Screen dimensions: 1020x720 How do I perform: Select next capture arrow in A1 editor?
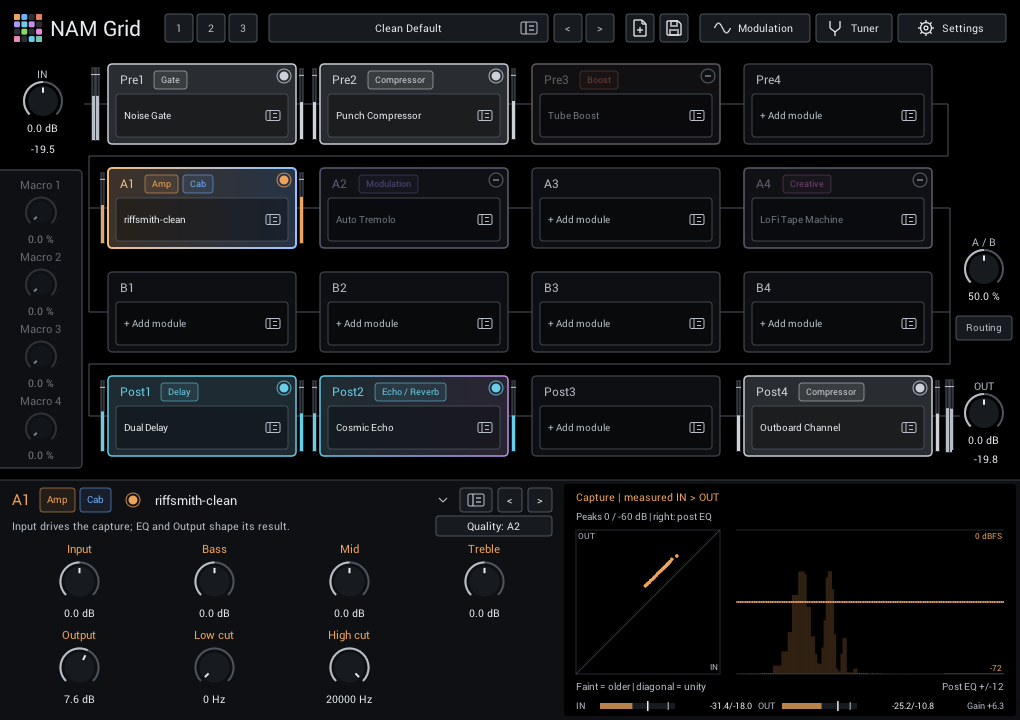click(x=539, y=500)
